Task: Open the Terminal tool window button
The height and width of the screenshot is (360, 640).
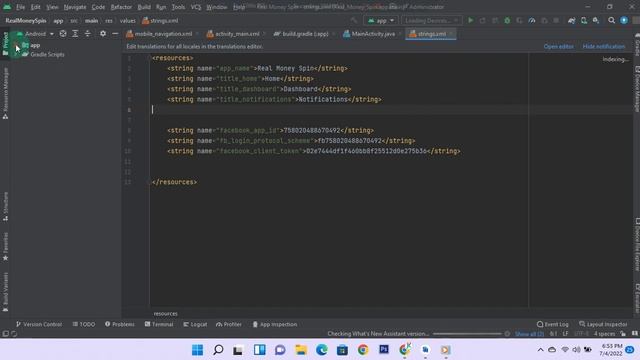Action: click(159, 324)
